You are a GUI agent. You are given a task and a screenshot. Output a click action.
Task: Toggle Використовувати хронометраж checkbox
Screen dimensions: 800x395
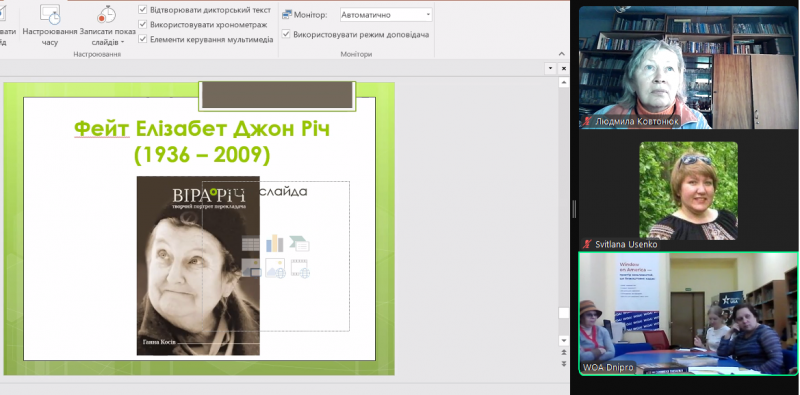point(142,24)
